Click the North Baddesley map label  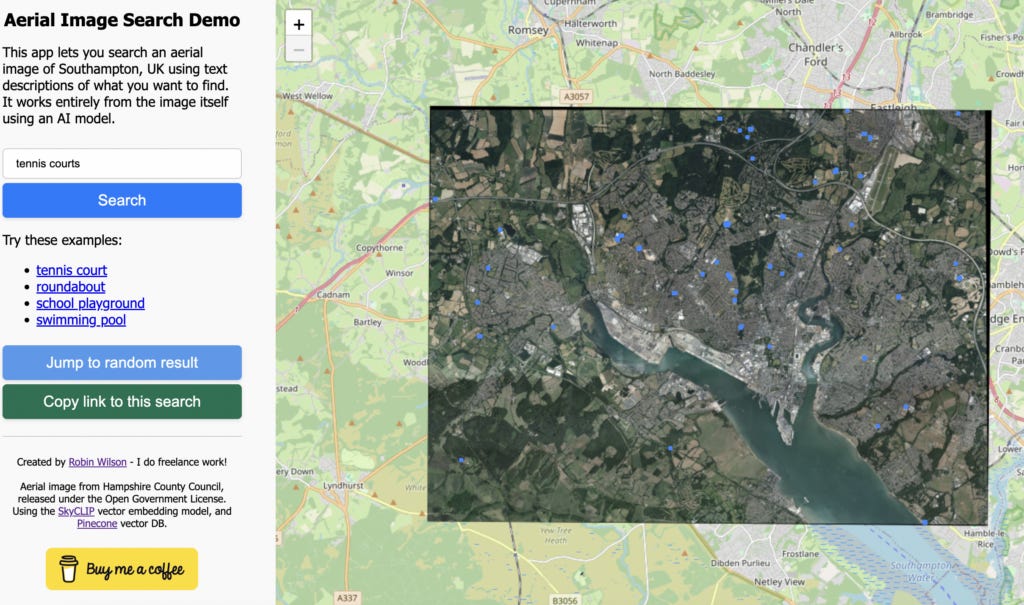pyautogui.click(x=682, y=74)
